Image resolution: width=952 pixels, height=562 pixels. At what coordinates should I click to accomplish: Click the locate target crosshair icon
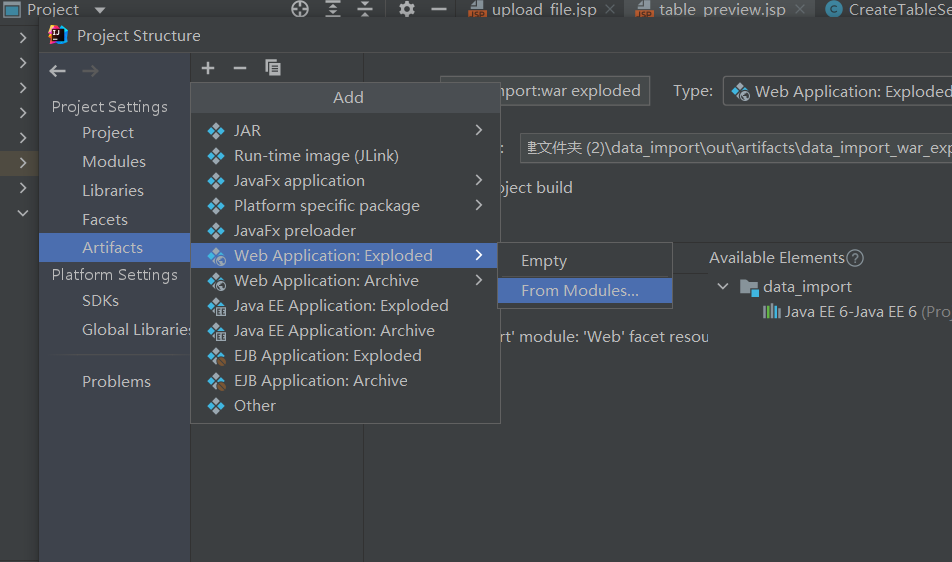300,10
